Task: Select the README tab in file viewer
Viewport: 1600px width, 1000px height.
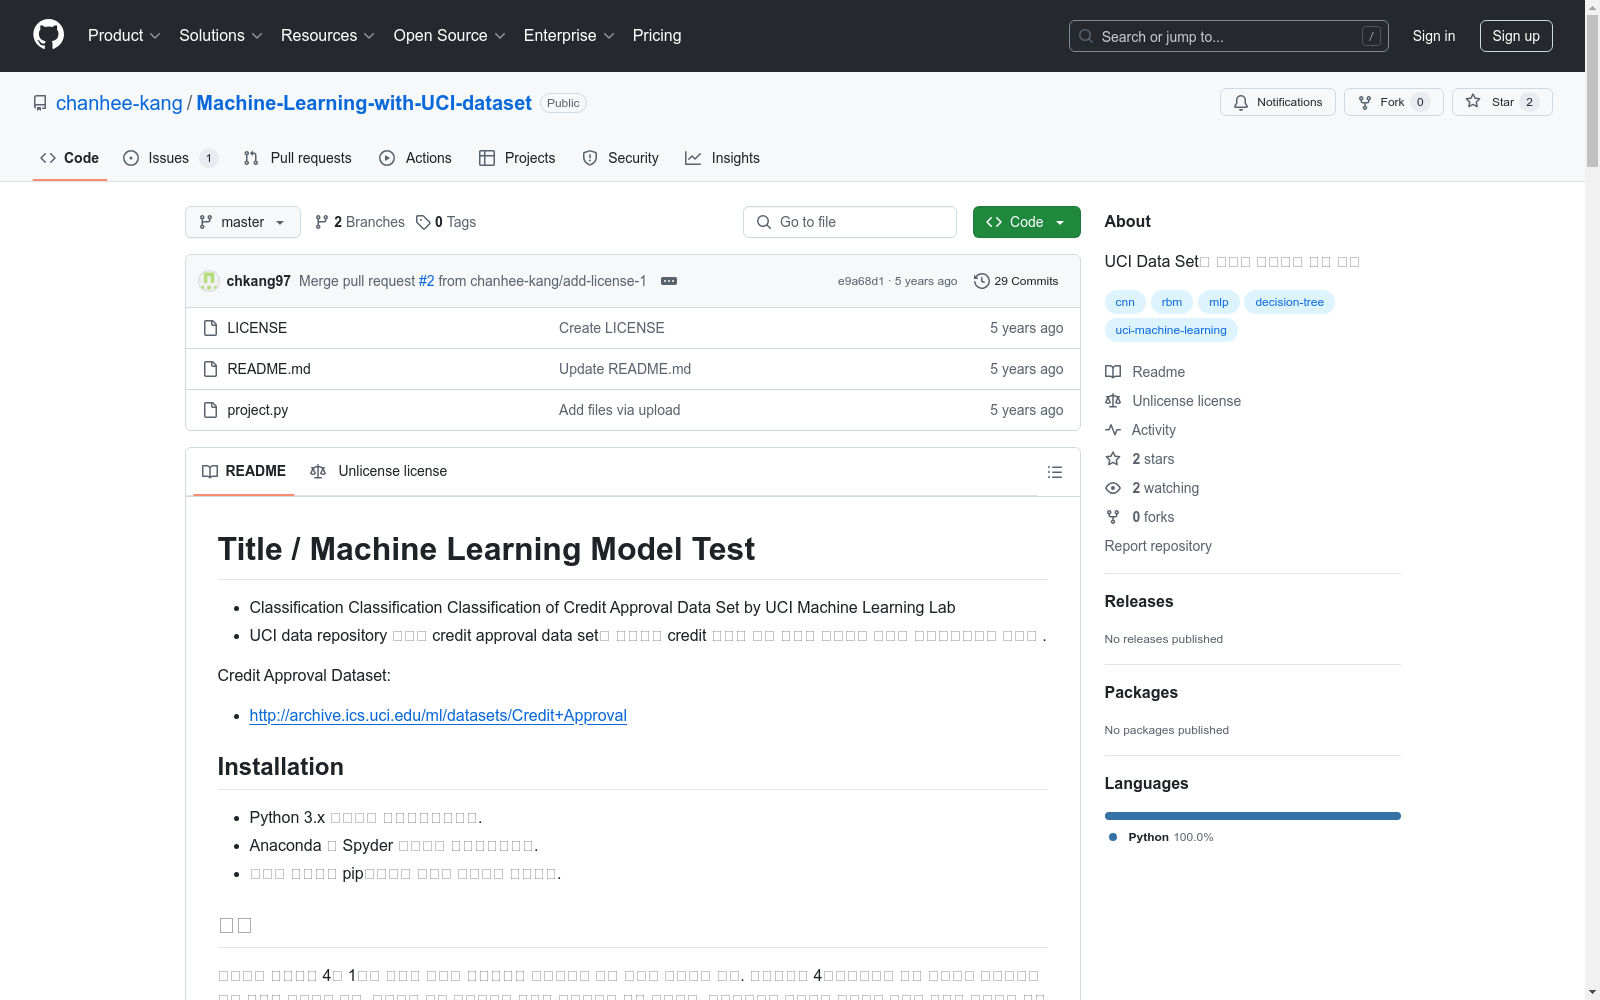Action: tap(244, 471)
